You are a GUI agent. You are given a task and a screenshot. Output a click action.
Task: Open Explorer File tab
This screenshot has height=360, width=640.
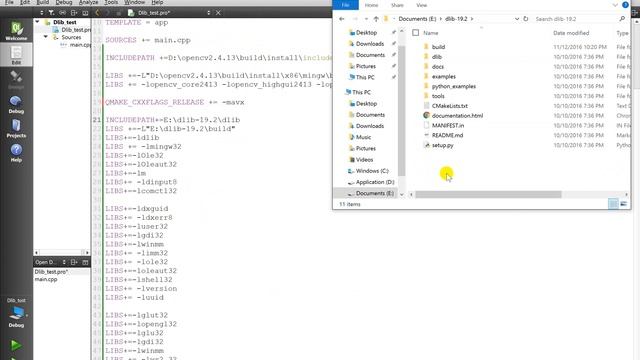tap(345, 5)
